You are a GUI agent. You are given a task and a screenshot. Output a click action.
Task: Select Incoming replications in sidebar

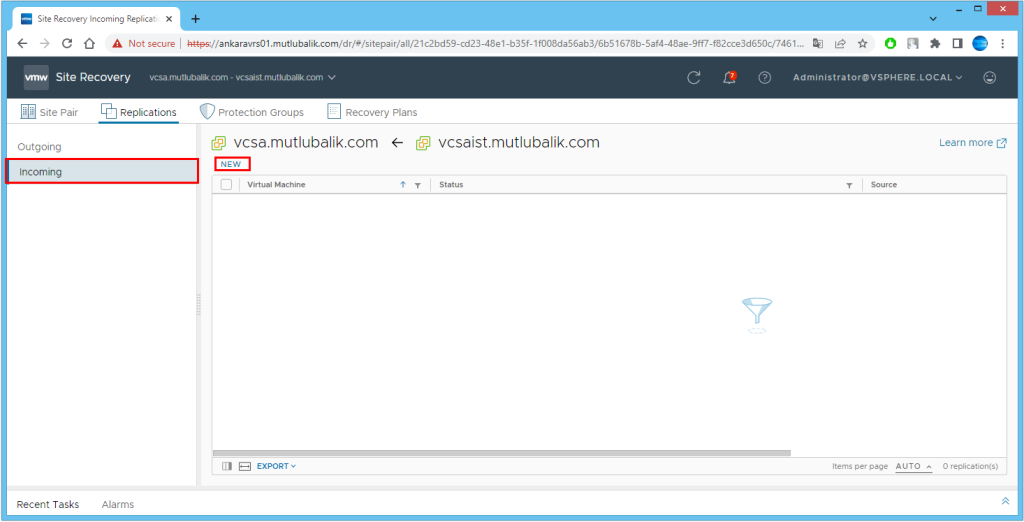tap(102, 172)
